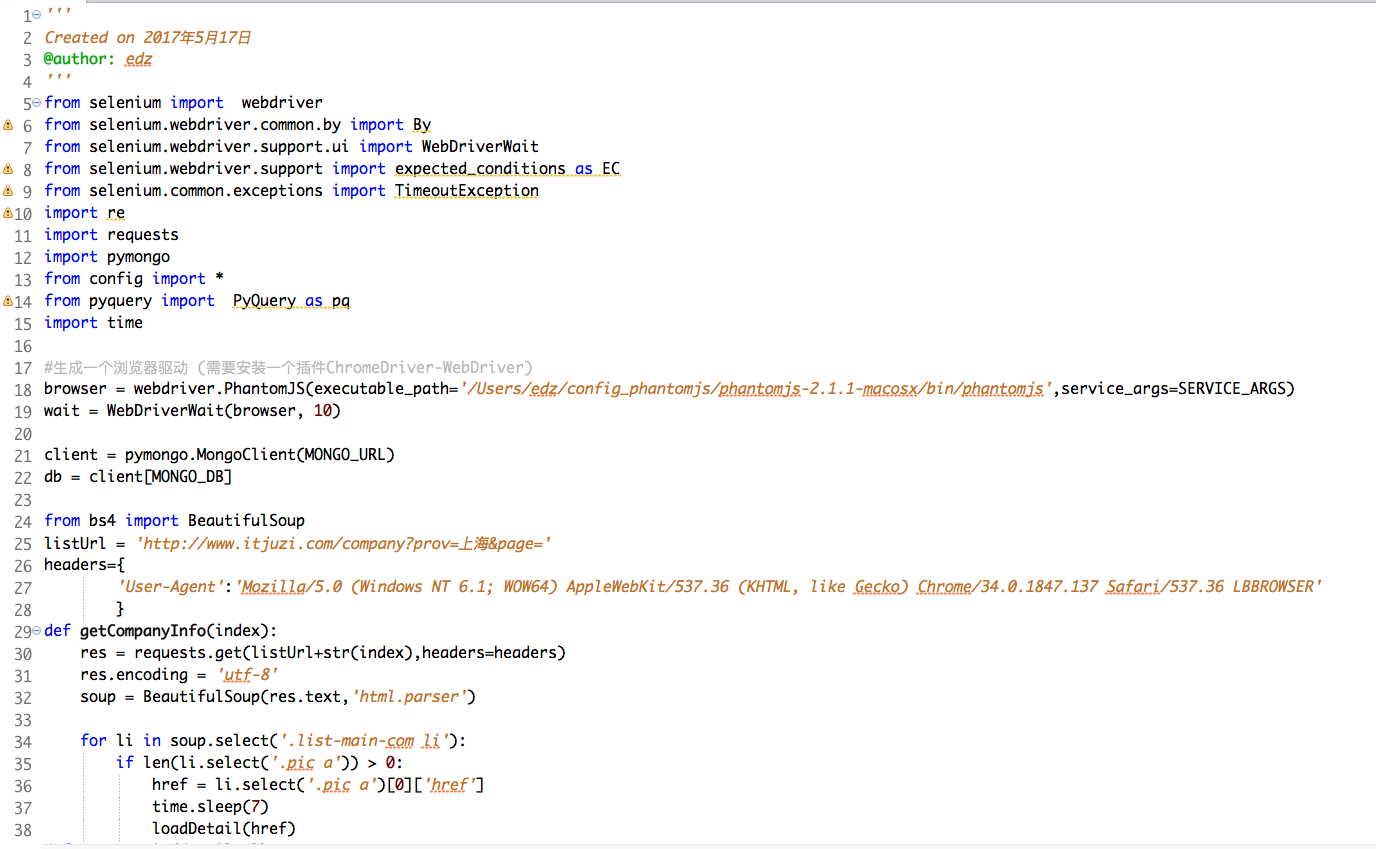Click the itjuzi.com listUrl string
This screenshot has width=1376, height=849.
345,543
